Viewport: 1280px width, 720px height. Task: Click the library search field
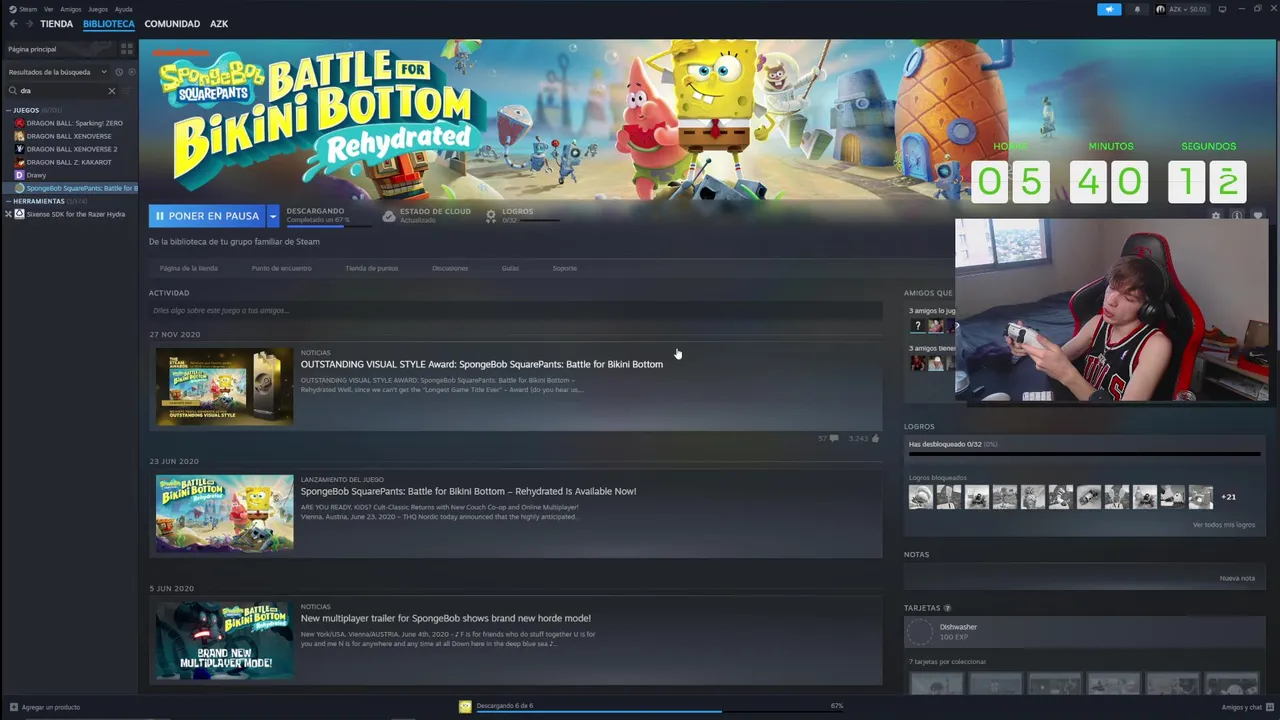pyautogui.click(x=60, y=91)
